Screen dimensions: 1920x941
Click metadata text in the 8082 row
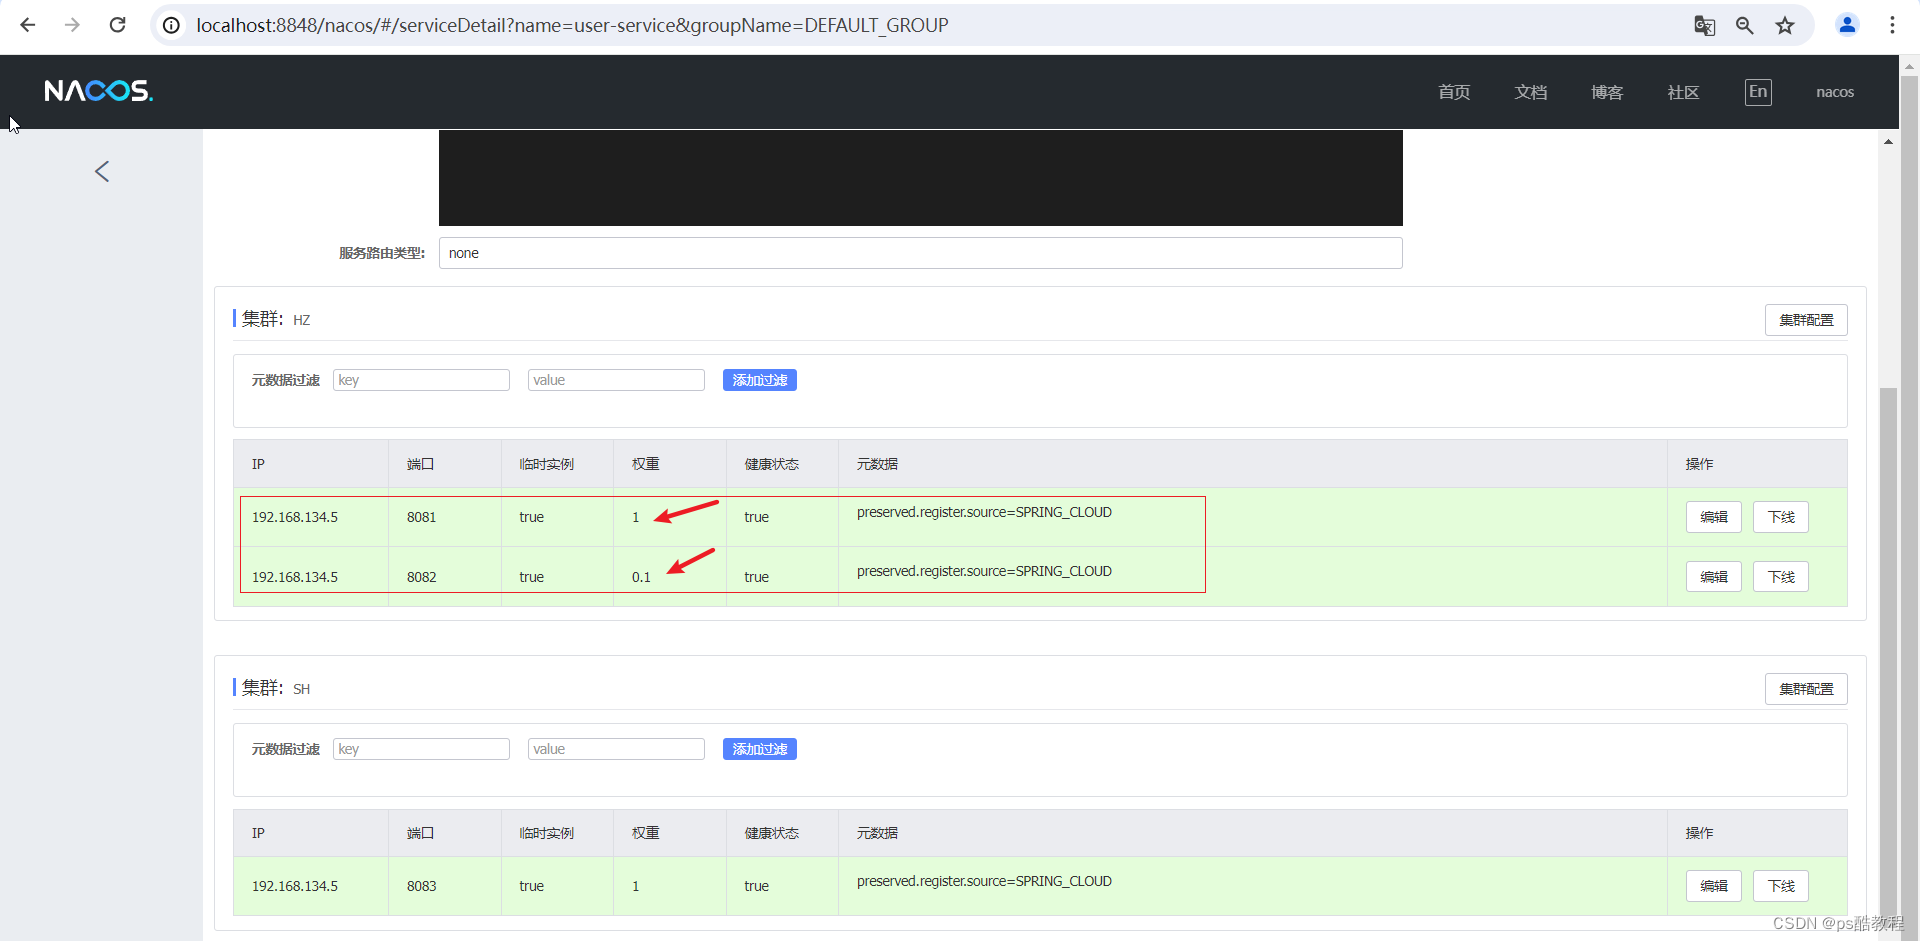(984, 571)
